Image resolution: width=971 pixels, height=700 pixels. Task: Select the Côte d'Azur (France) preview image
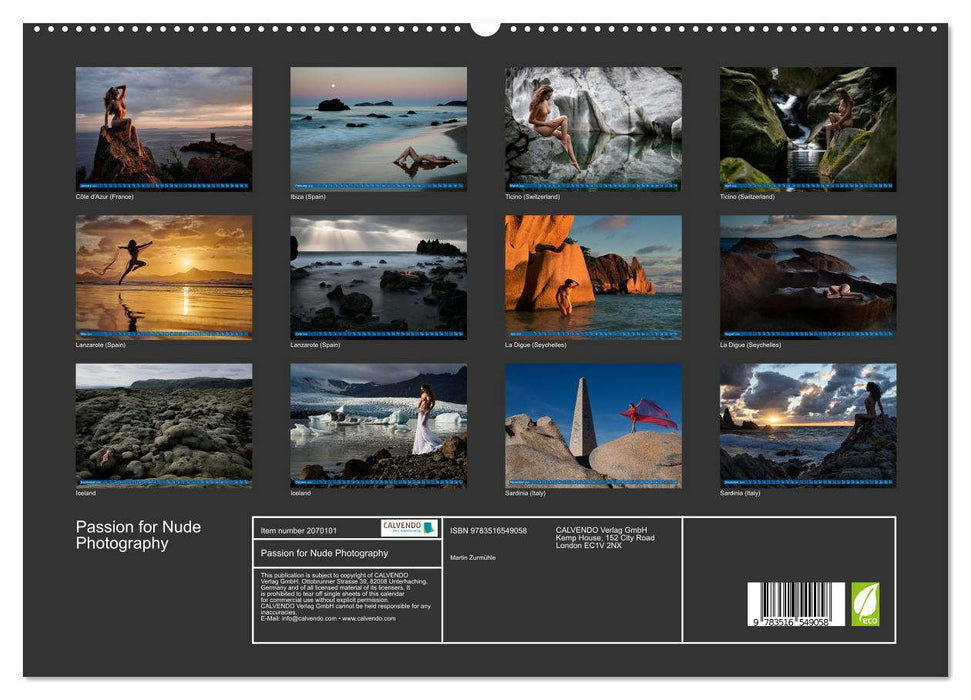click(x=163, y=125)
